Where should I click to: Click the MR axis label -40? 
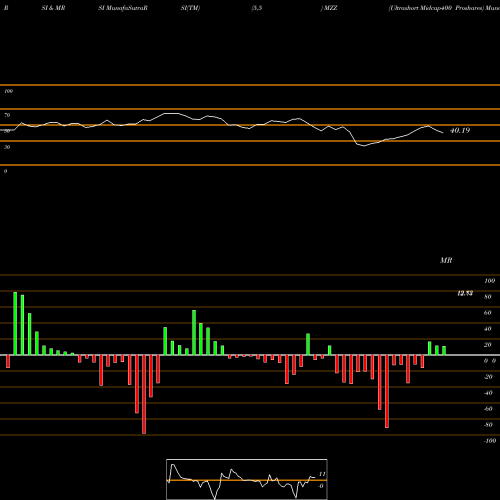488,393
